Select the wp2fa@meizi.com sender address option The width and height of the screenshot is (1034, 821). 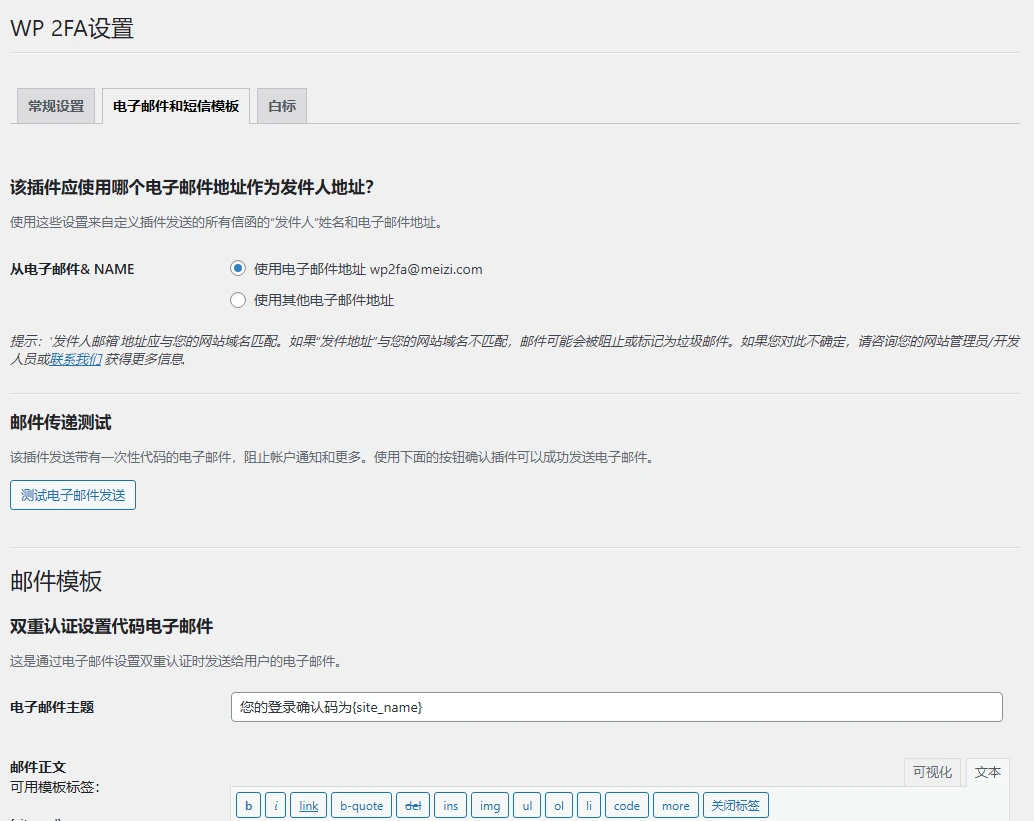point(236,268)
